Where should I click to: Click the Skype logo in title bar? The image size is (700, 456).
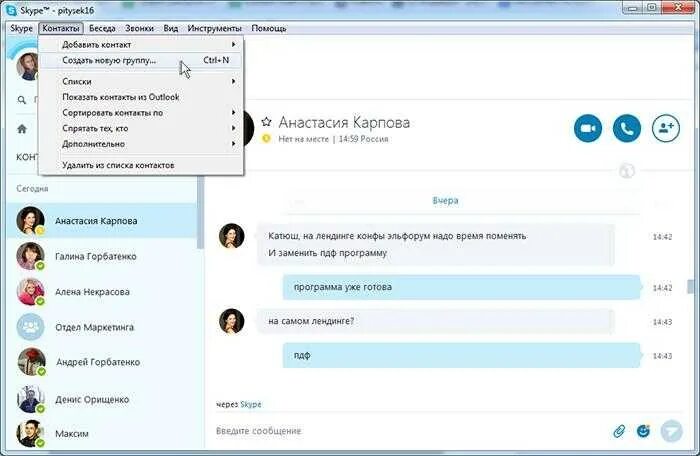tap(11, 10)
